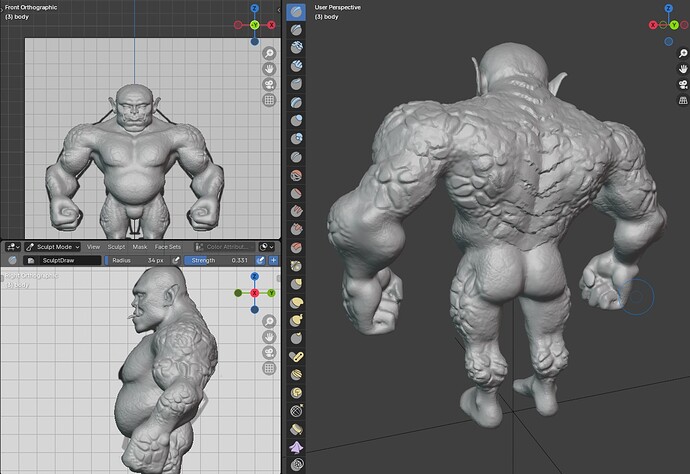690x474 pixels.
Task: Select the Blob brush tool
Action: click(x=296, y=139)
